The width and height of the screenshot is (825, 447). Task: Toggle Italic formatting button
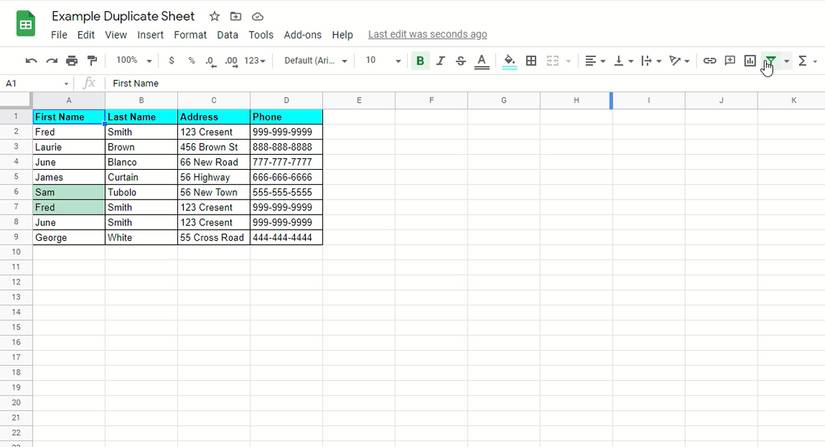click(x=440, y=61)
